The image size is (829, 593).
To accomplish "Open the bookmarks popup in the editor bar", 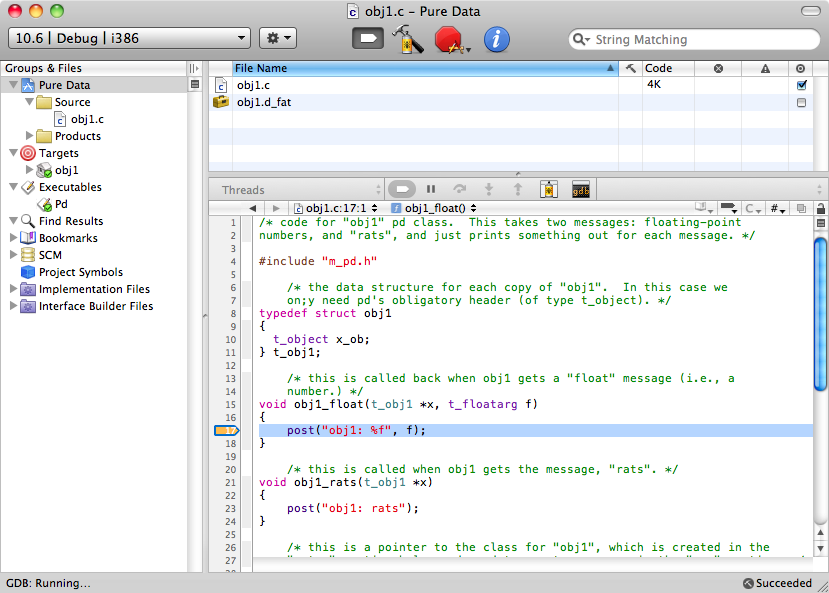I will 705,208.
